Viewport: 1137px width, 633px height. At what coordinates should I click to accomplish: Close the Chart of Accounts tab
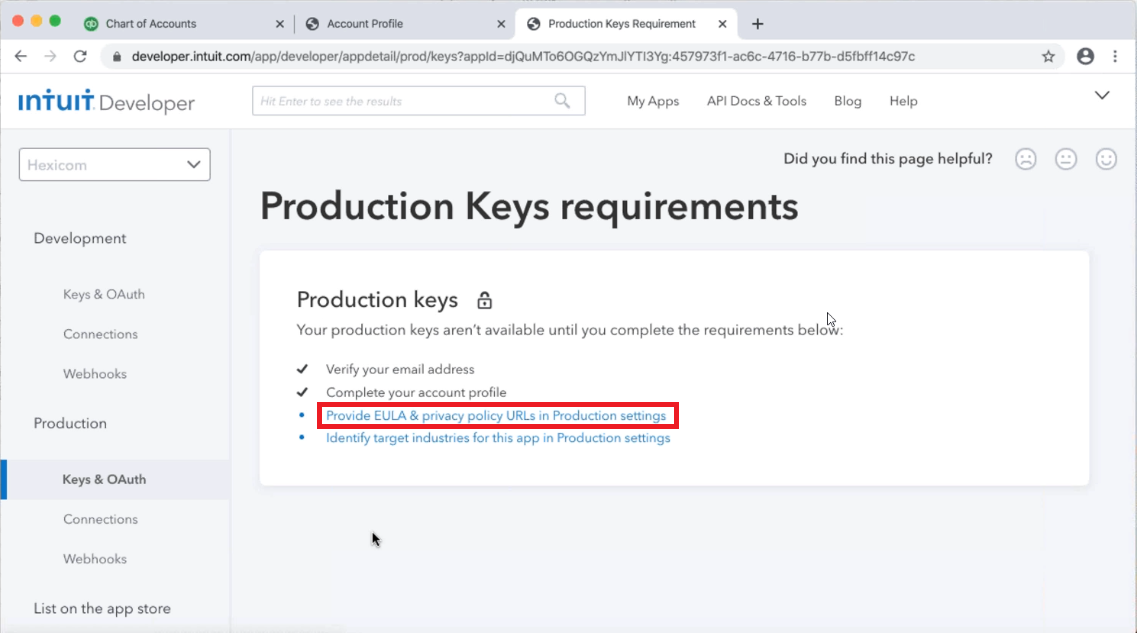tap(280, 24)
